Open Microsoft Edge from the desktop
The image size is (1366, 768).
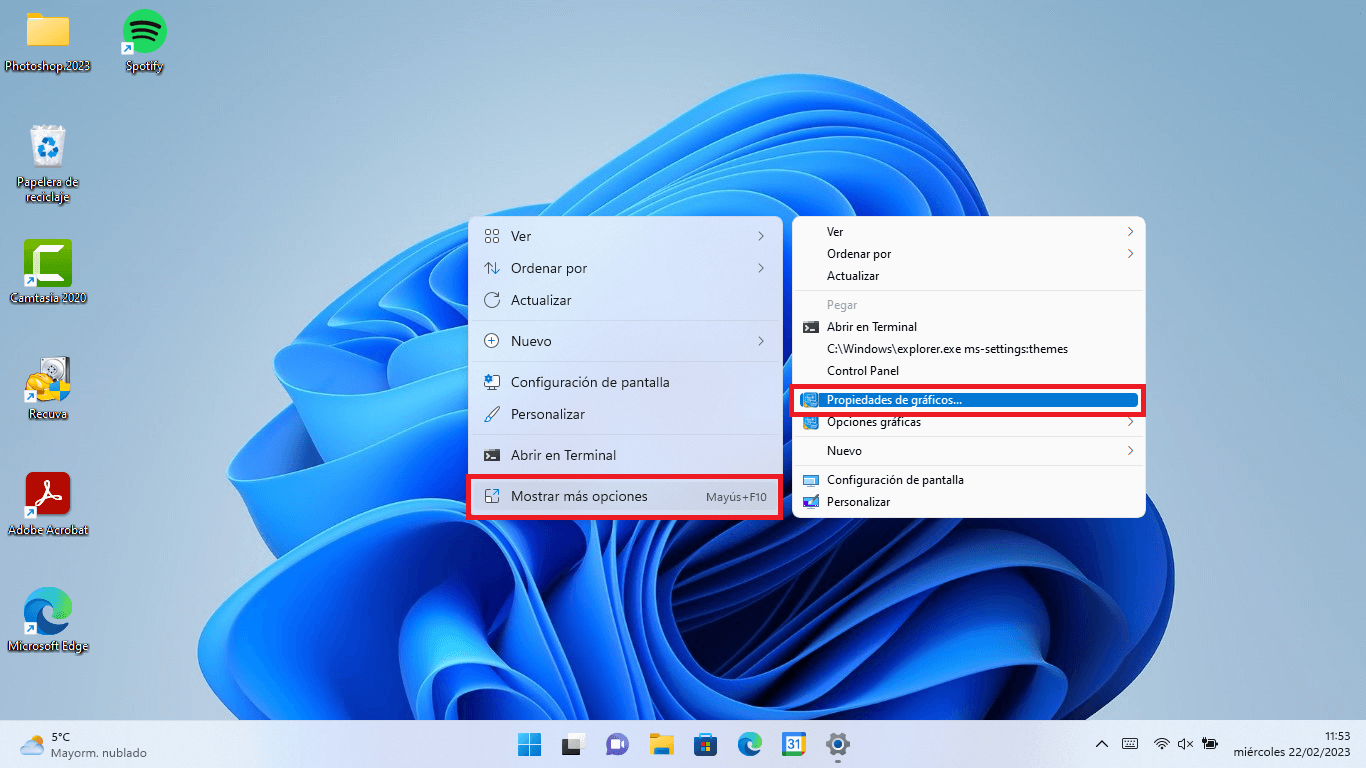point(47,607)
